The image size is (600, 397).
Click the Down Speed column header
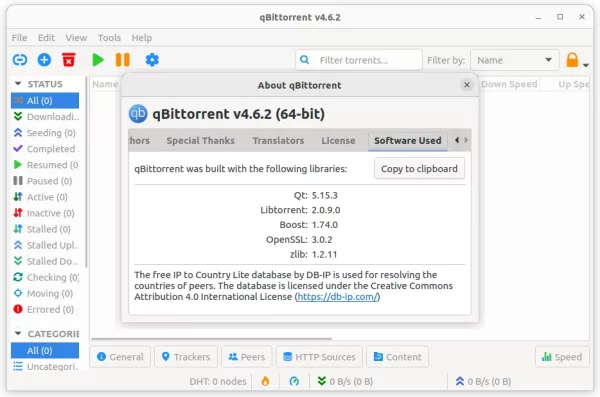509,84
